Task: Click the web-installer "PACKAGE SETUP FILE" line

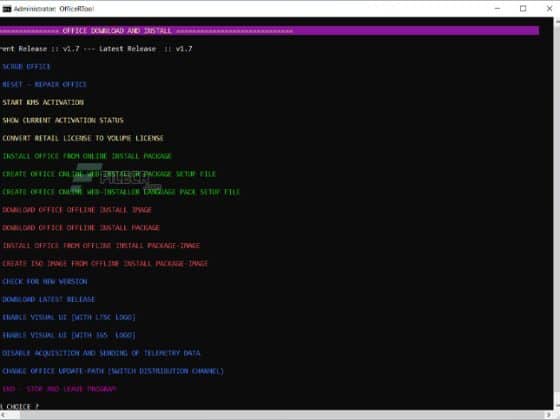Action: click(x=109, y=174)
